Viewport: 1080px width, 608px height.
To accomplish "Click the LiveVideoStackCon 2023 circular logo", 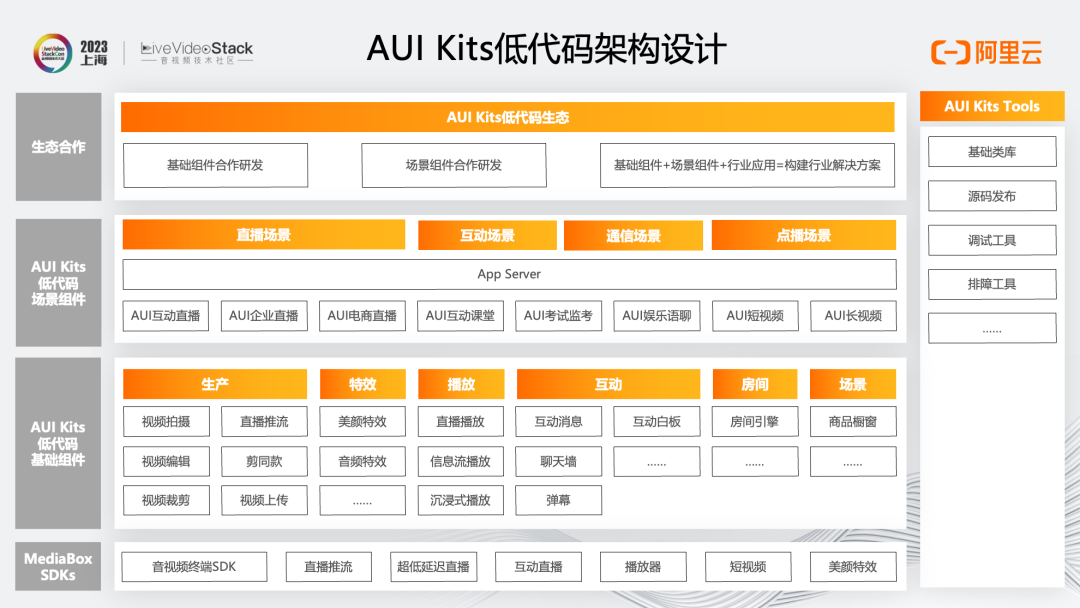I will pos(53,53).
